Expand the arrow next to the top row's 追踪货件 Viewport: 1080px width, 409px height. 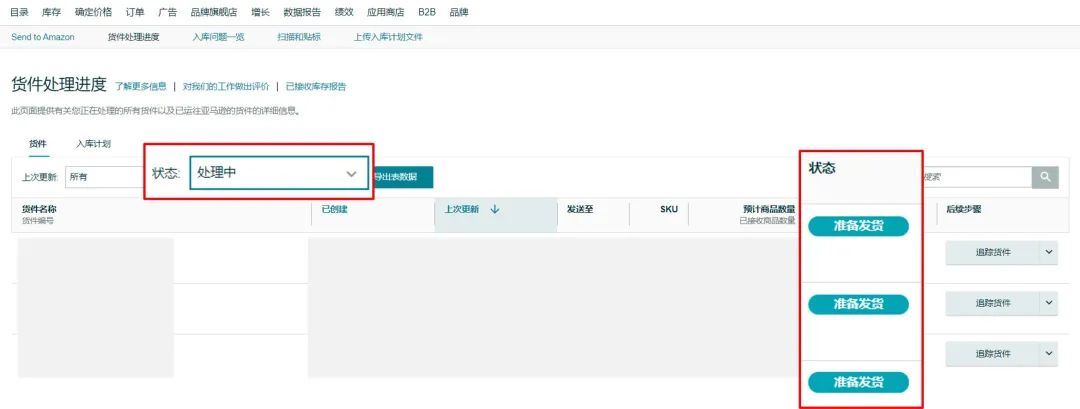pos(1048,253)
